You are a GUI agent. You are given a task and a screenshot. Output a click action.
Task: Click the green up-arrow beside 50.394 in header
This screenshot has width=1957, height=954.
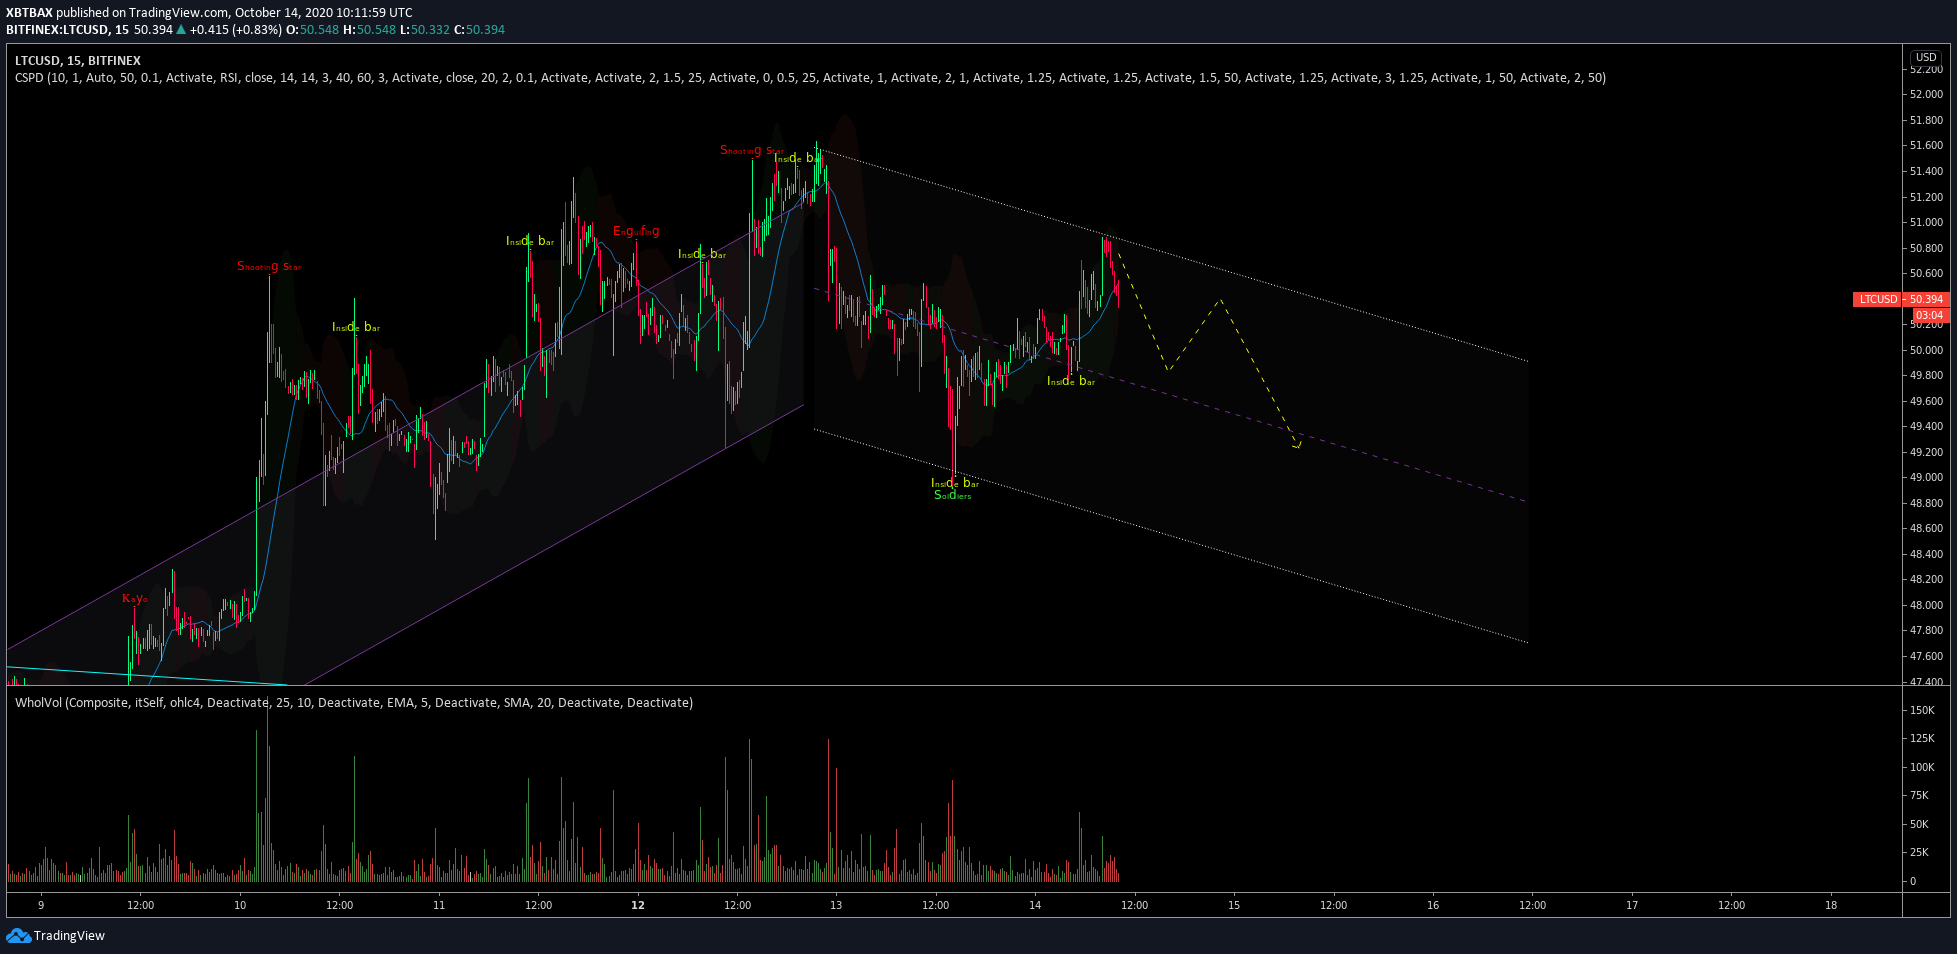coord(181,29)
